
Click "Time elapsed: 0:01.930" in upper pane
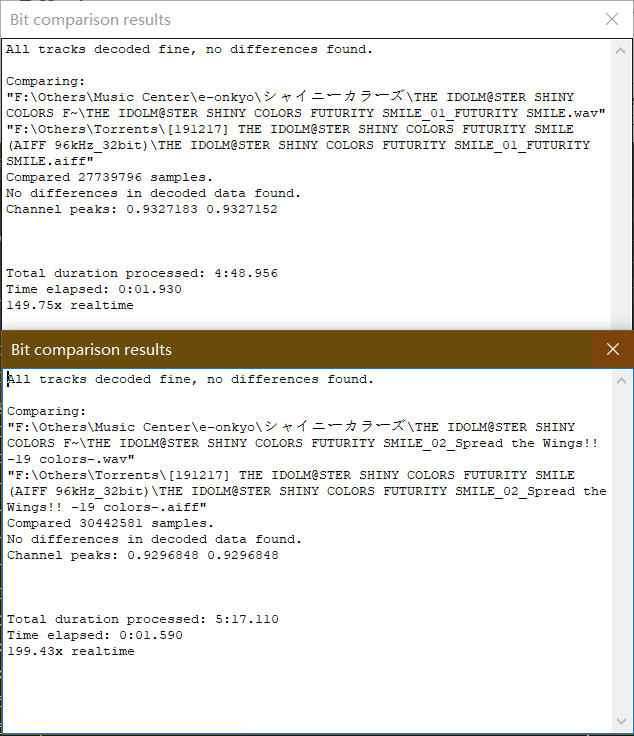point(93,289)
